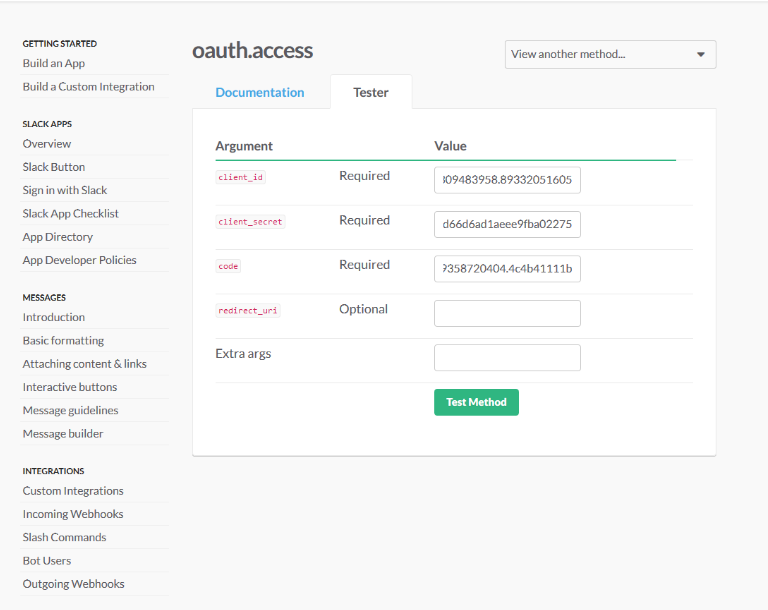Click the client_secret argument label
The width and height of the screenshot is (768, 610).
pyautogui.click(x=250, y=222)
